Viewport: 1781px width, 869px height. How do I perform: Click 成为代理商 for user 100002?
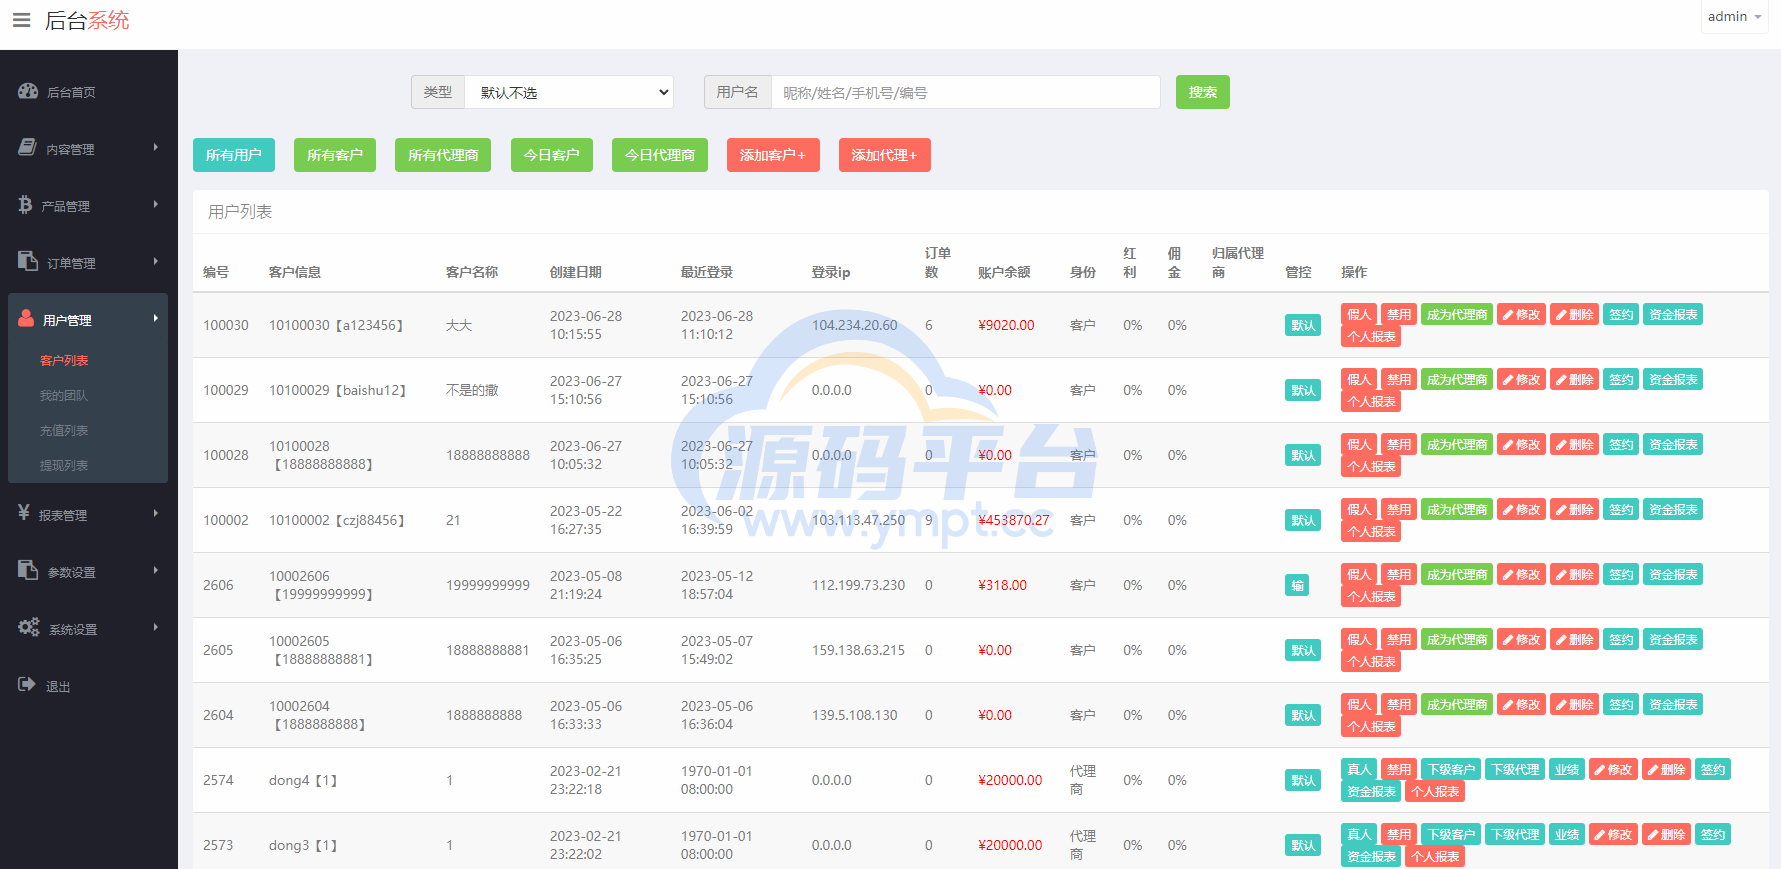[x=1457, y=509]
